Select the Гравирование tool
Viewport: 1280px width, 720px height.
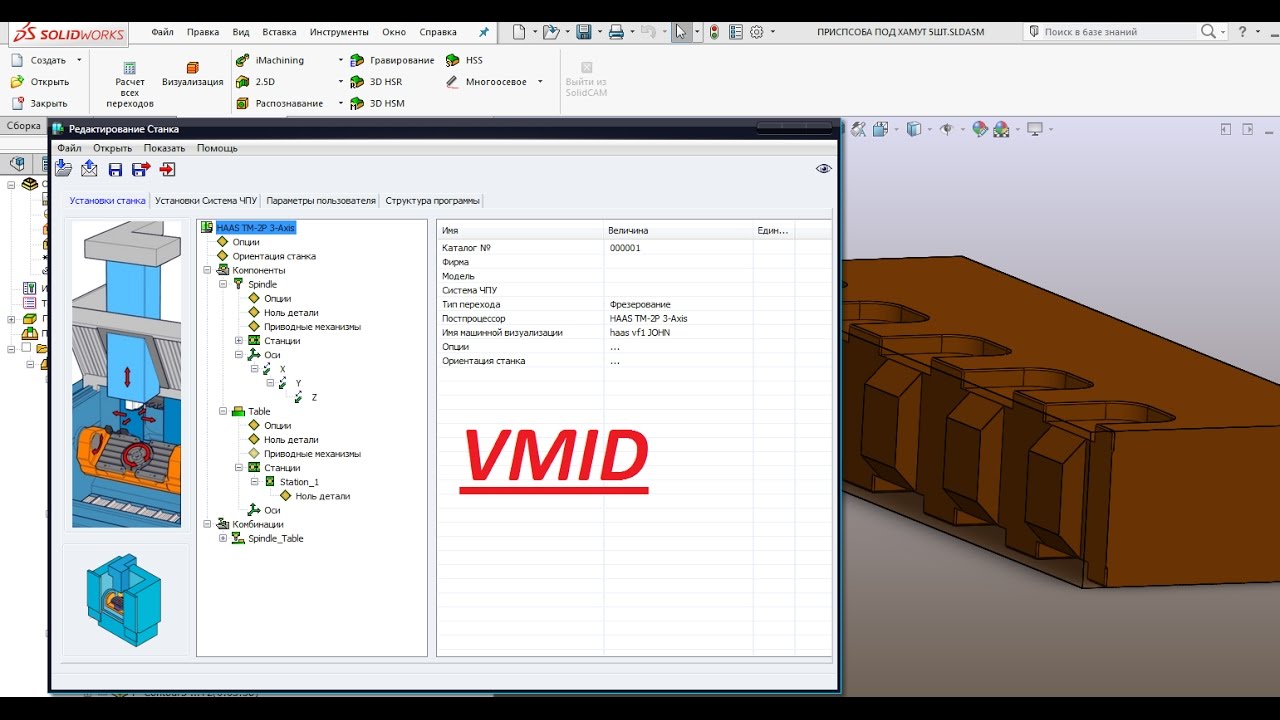click(392, 60)
